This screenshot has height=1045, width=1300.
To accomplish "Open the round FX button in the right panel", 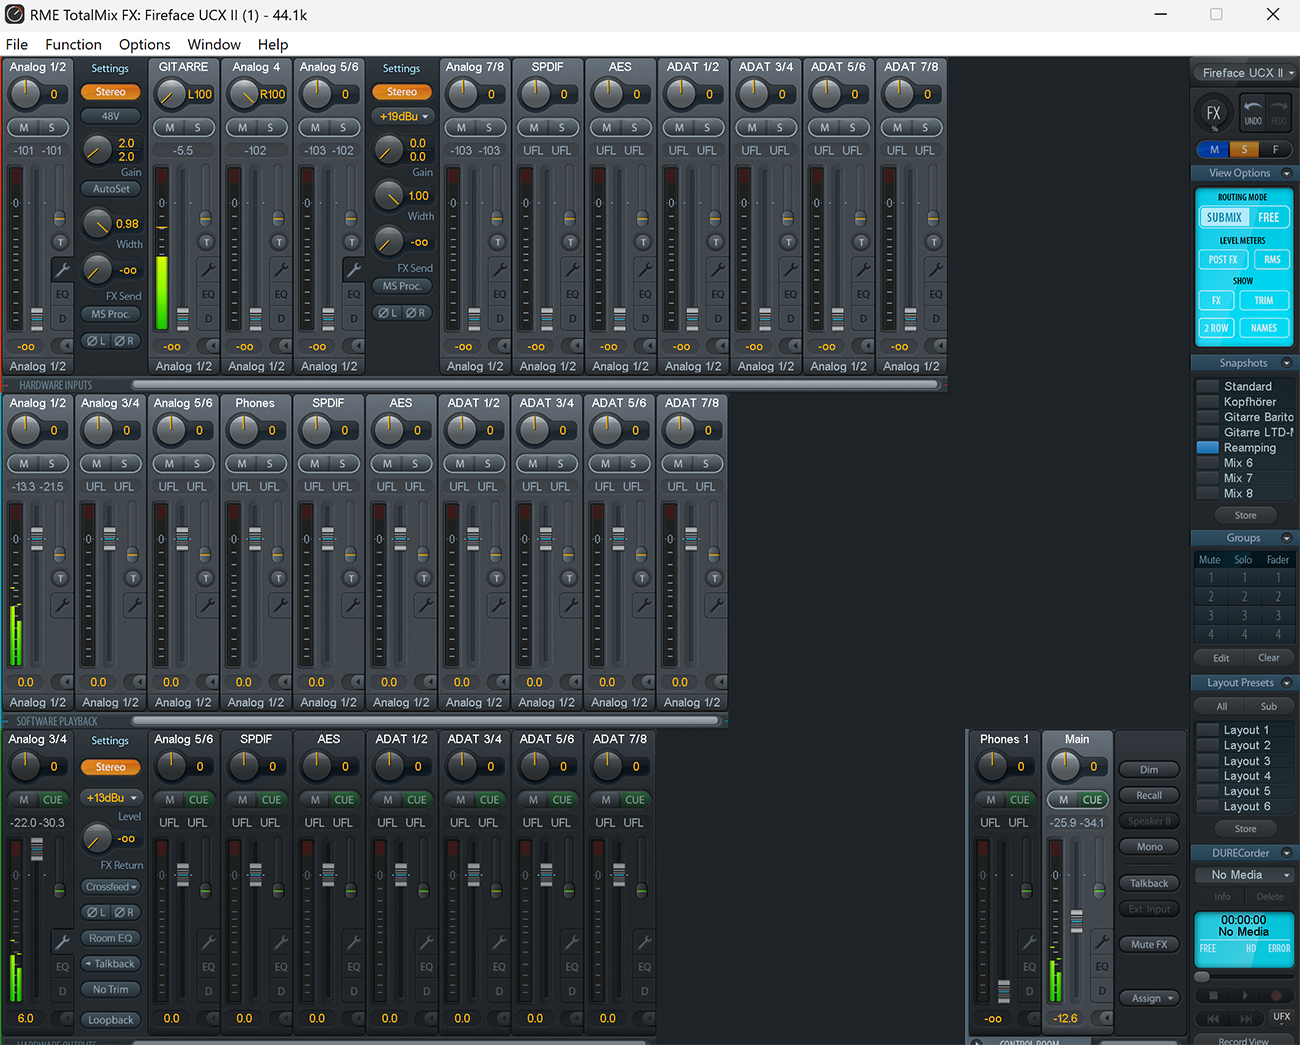I will point(1213,113).
